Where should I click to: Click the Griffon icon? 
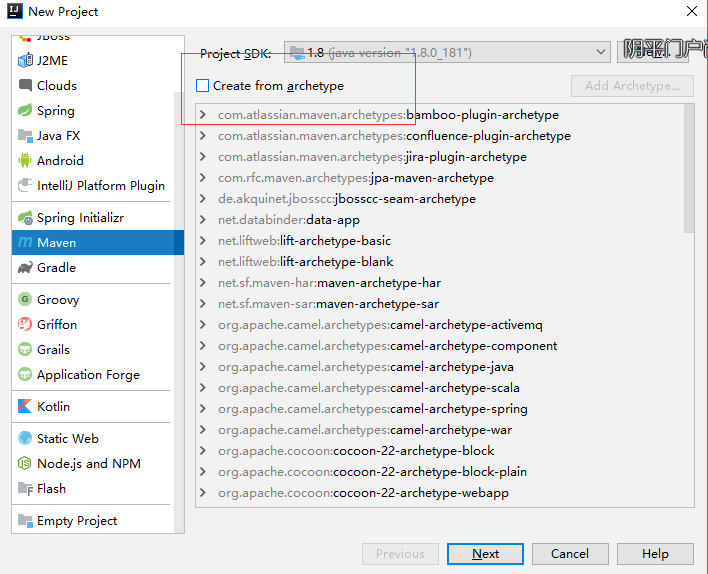(25, 324)
